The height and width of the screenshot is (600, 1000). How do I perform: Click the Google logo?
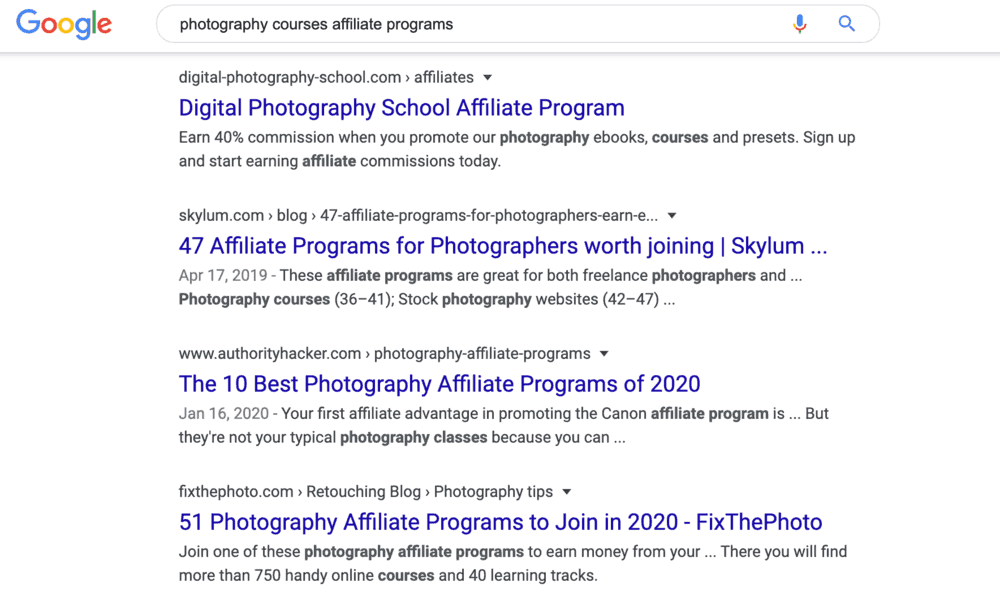pyautogui.click(x=63, y=24)
